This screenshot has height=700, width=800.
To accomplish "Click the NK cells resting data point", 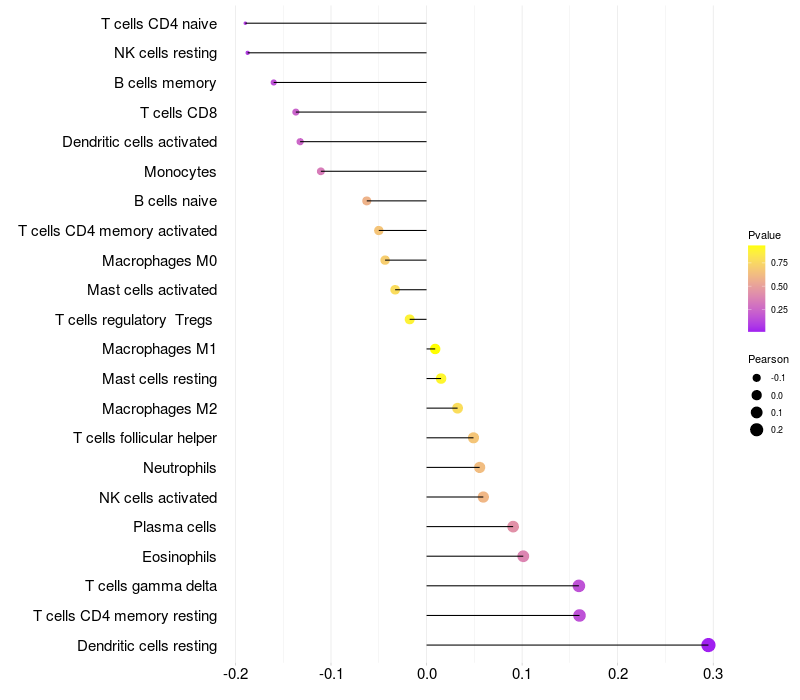I will click(x=247, y=53).
